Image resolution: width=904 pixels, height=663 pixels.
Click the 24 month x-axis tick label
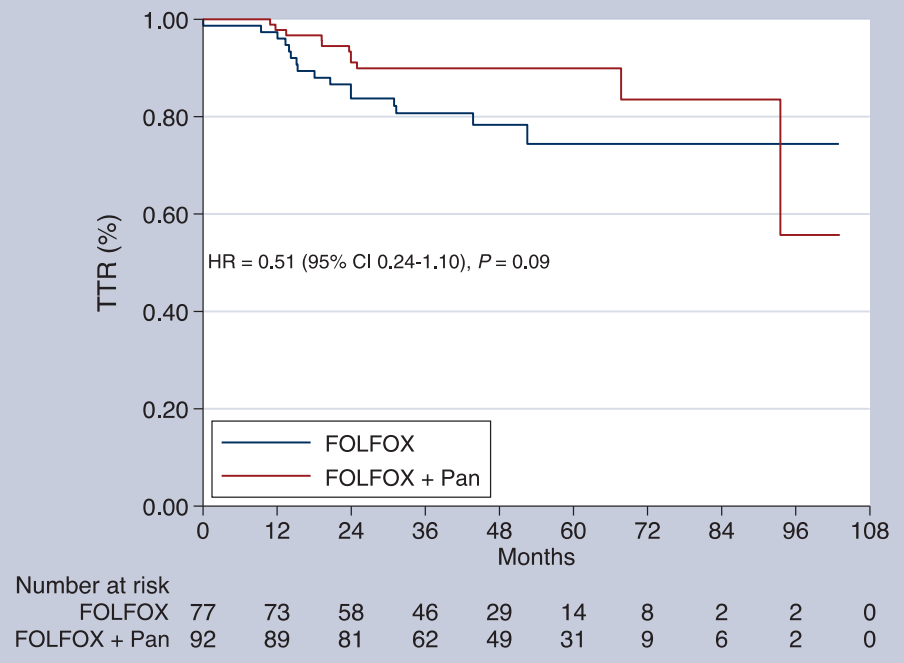tap(351, 531)
